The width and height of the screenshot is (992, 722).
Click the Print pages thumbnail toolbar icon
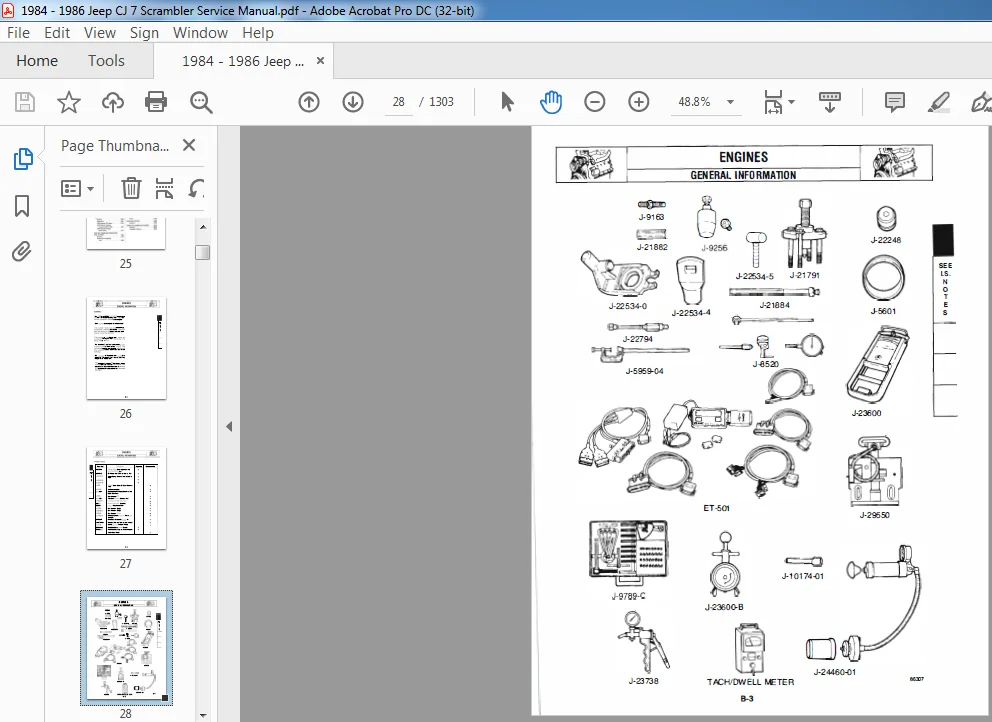coord(164,188)
